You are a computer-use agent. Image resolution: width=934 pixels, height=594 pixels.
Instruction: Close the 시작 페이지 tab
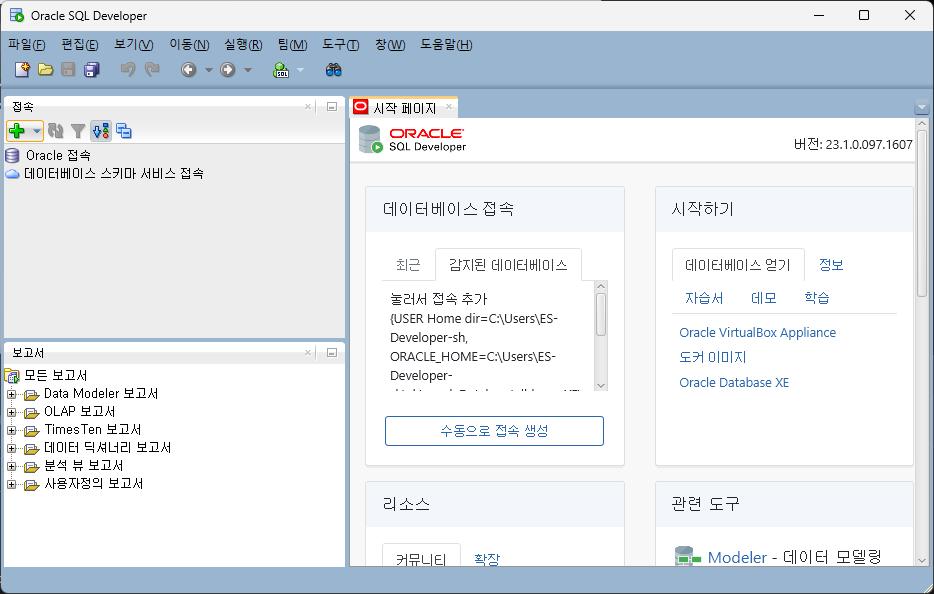(449, 107)
